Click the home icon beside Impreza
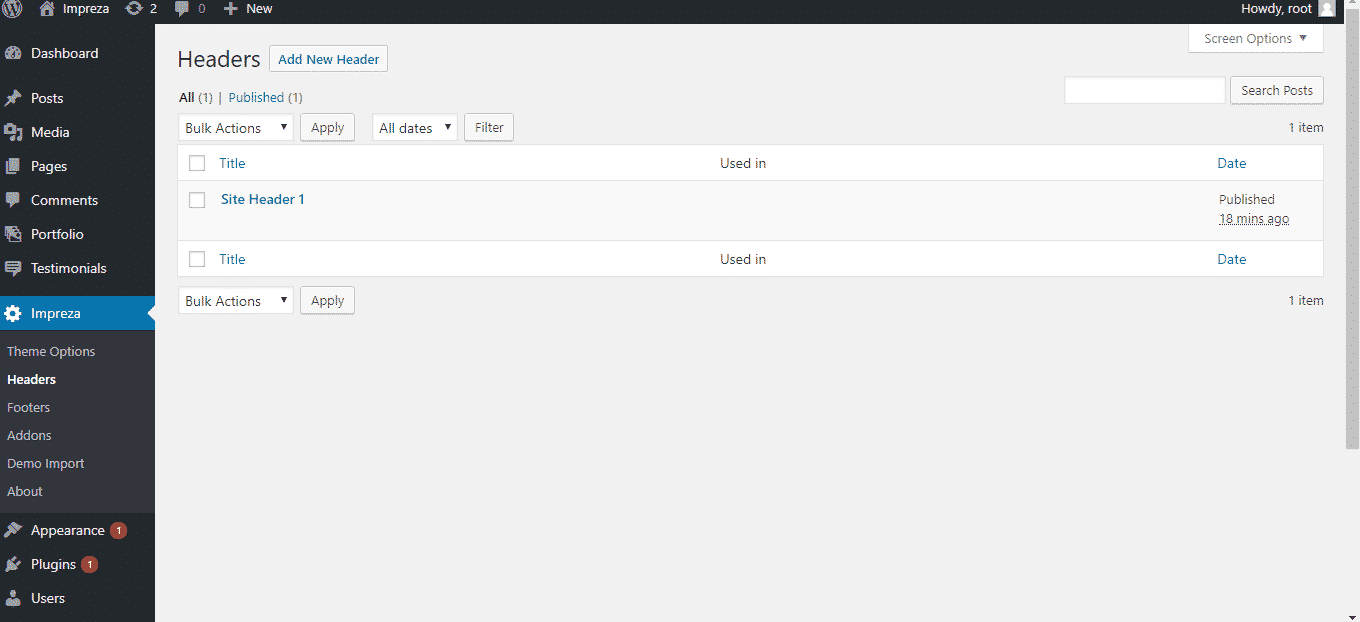Image resolution: width=1360 pixels, height=622 pixels. [x=46, y=9]
